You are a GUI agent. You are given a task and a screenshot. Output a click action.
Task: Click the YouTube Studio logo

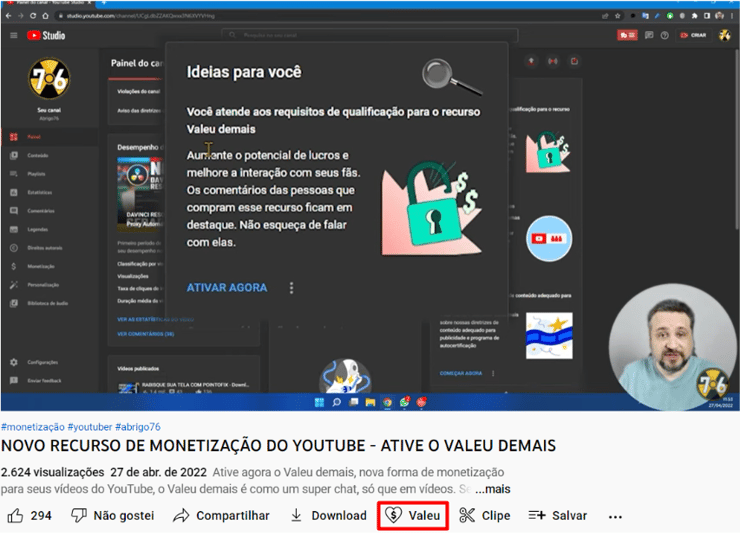[46, 35]
